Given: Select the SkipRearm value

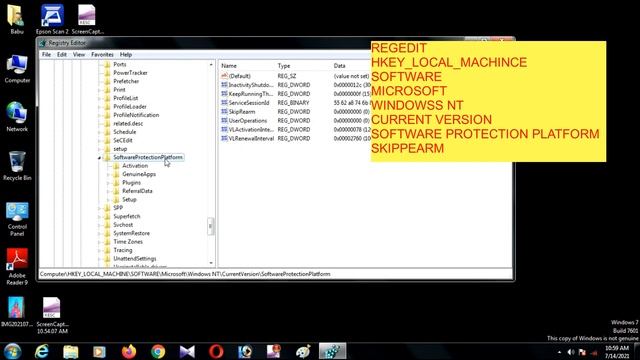Looking at the screenshot, I should point(242,112).
